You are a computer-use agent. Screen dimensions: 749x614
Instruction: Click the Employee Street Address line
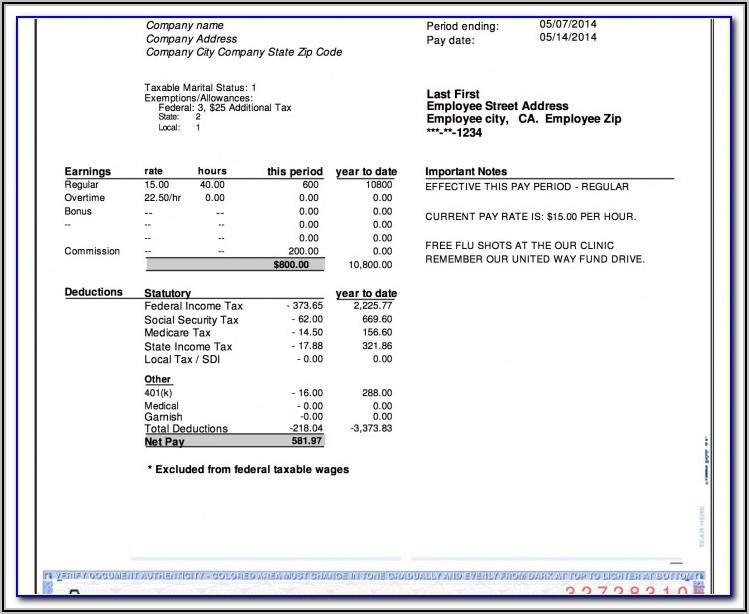497,106
